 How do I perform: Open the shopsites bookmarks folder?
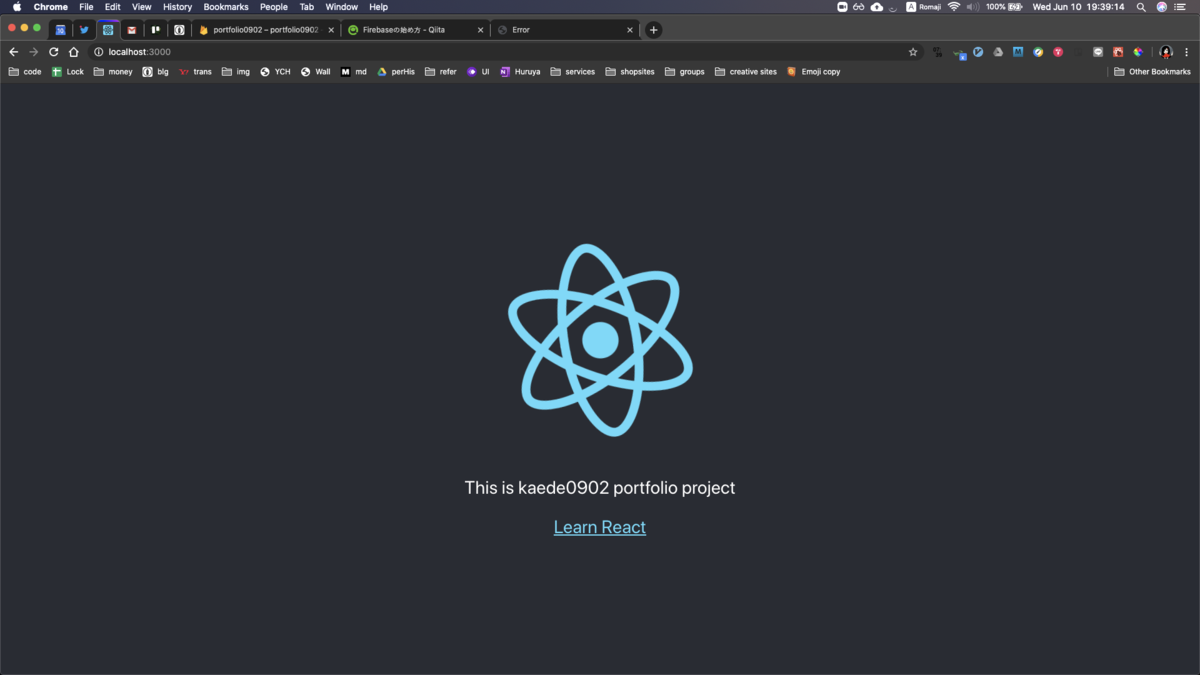coord(630,72)
